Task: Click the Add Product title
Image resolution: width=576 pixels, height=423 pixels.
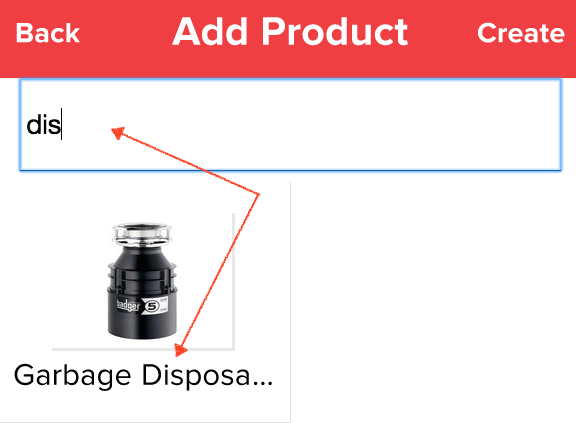Action: pyautogui.click(x=290, y=32)
